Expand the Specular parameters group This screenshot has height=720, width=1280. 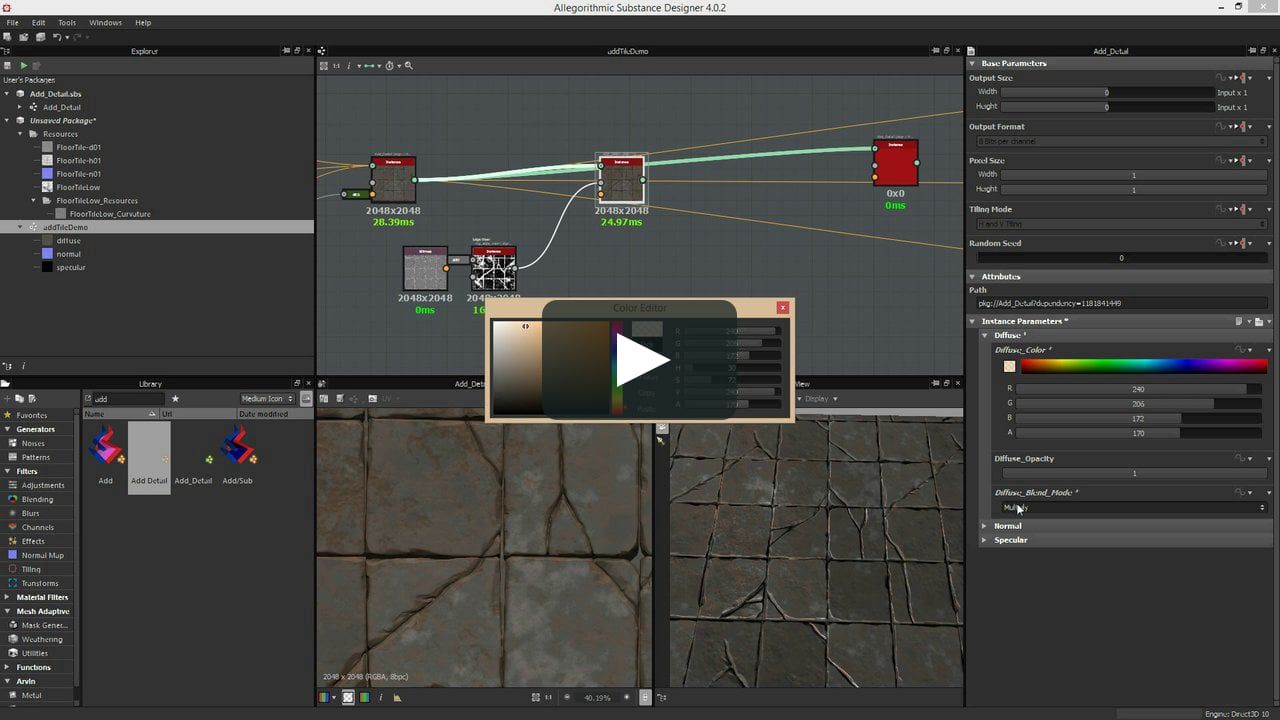[x=984, y=540]
